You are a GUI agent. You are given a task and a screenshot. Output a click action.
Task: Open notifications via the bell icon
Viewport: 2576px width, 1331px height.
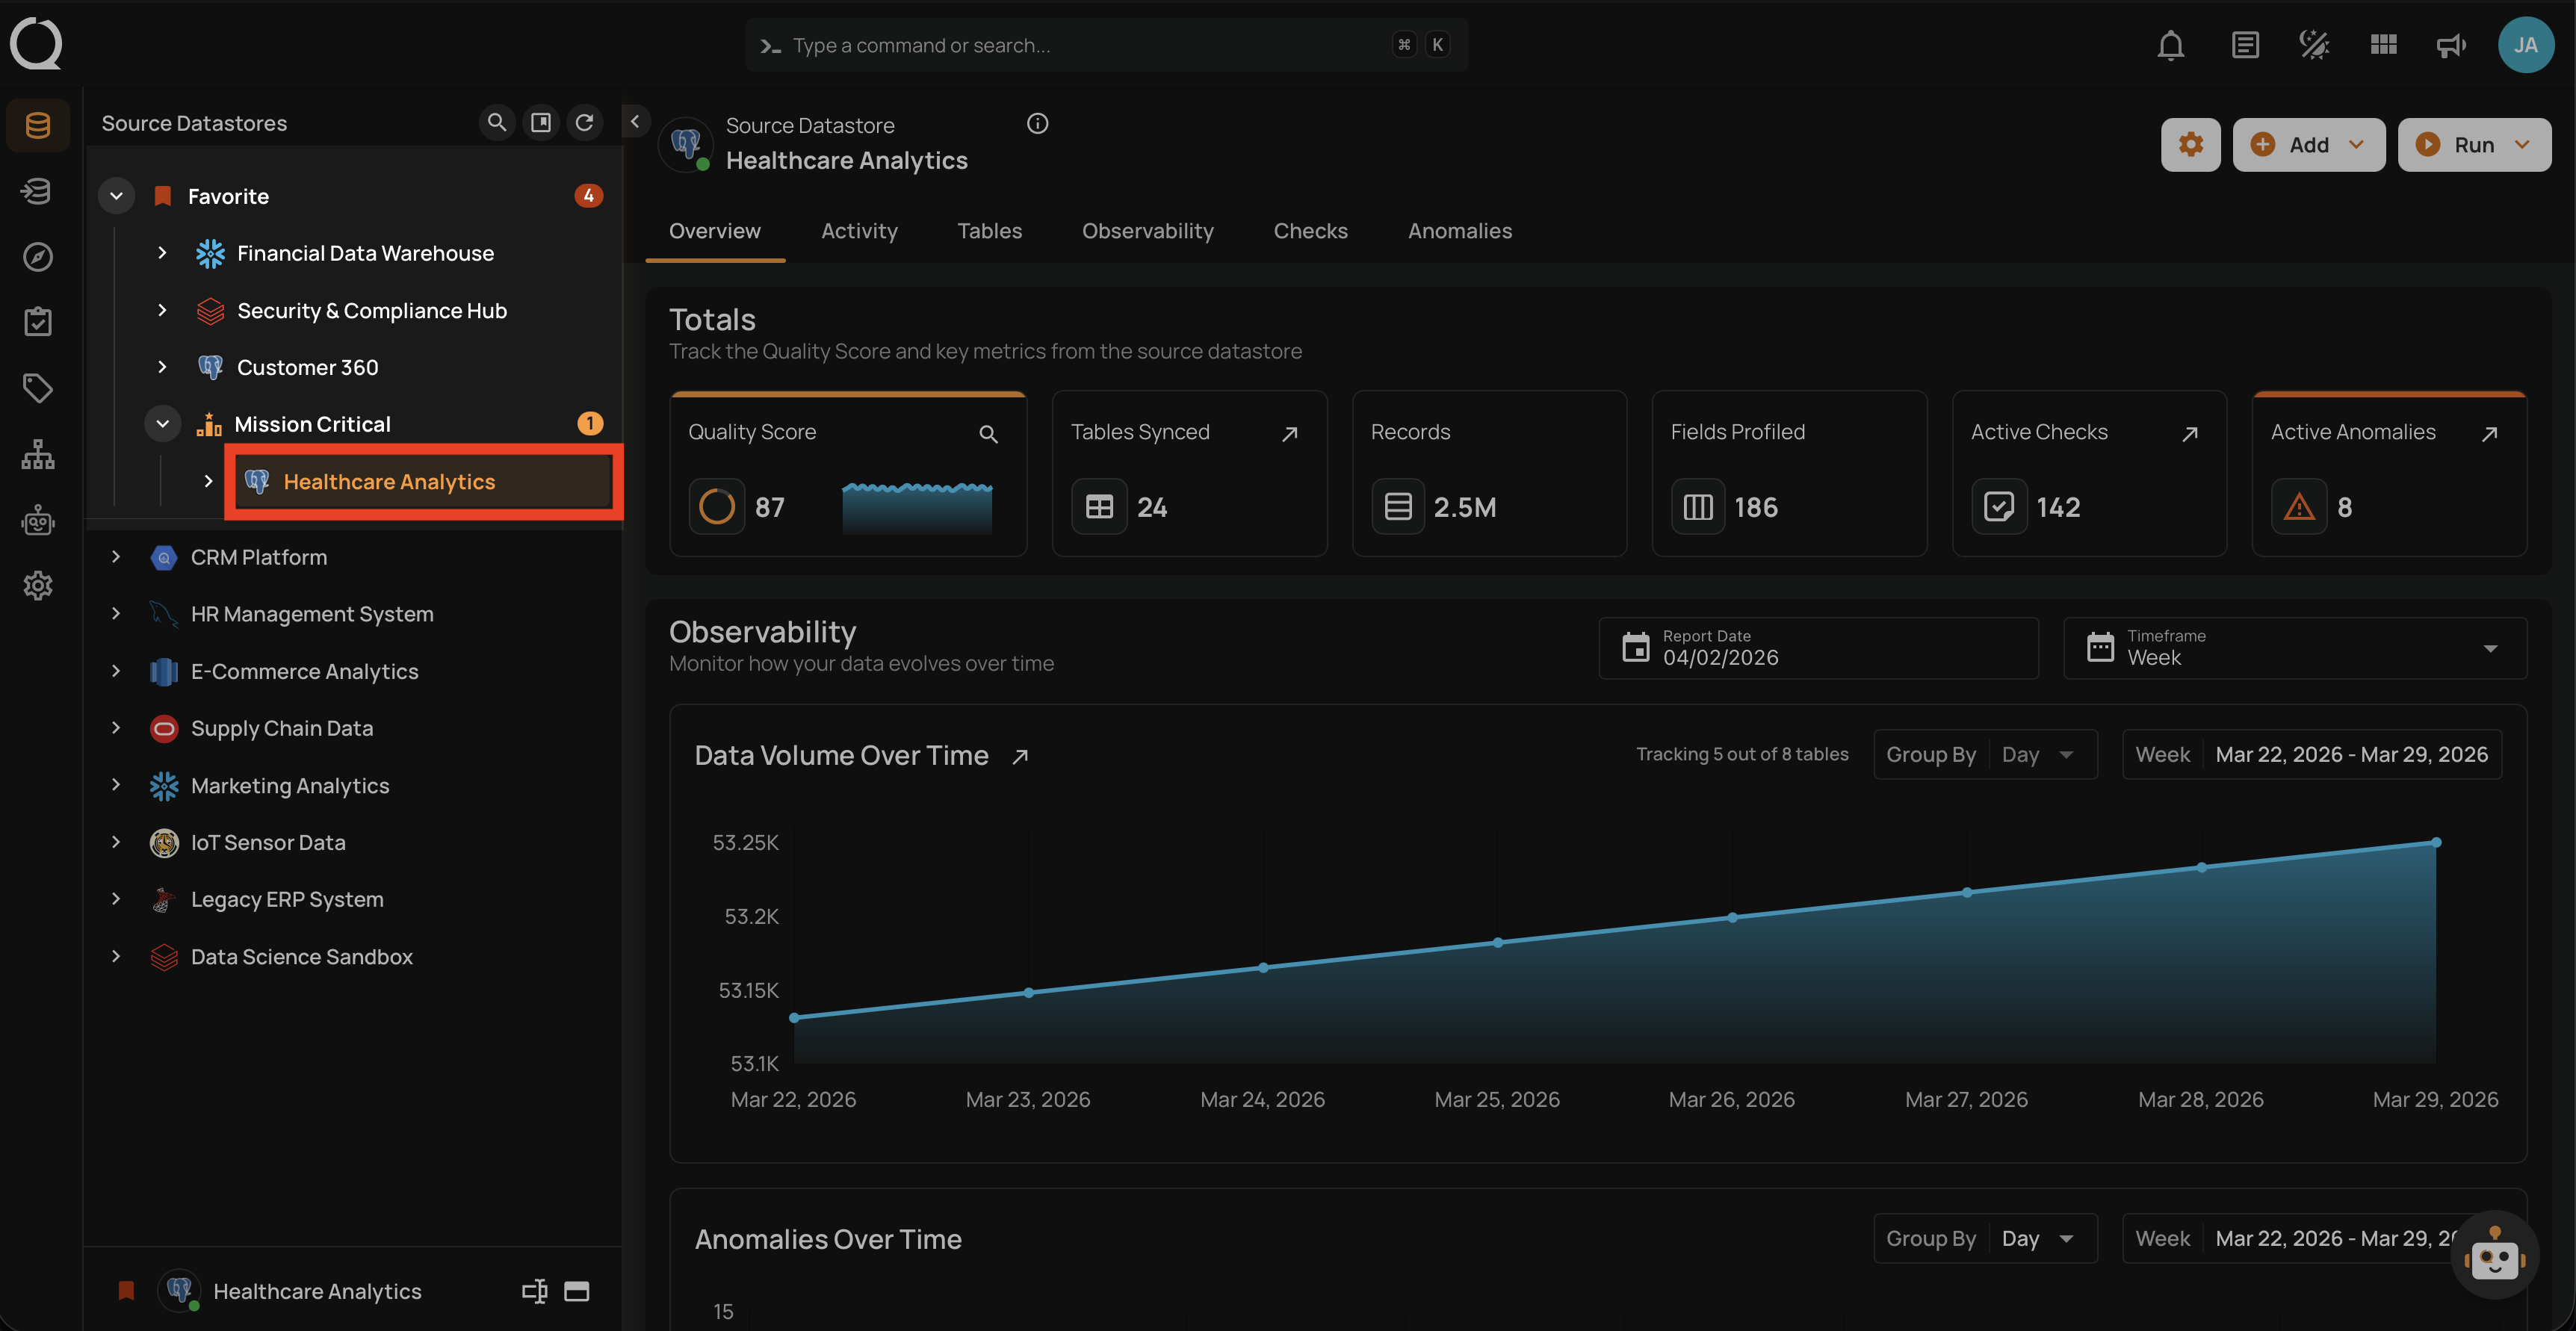pos(2170,44)
